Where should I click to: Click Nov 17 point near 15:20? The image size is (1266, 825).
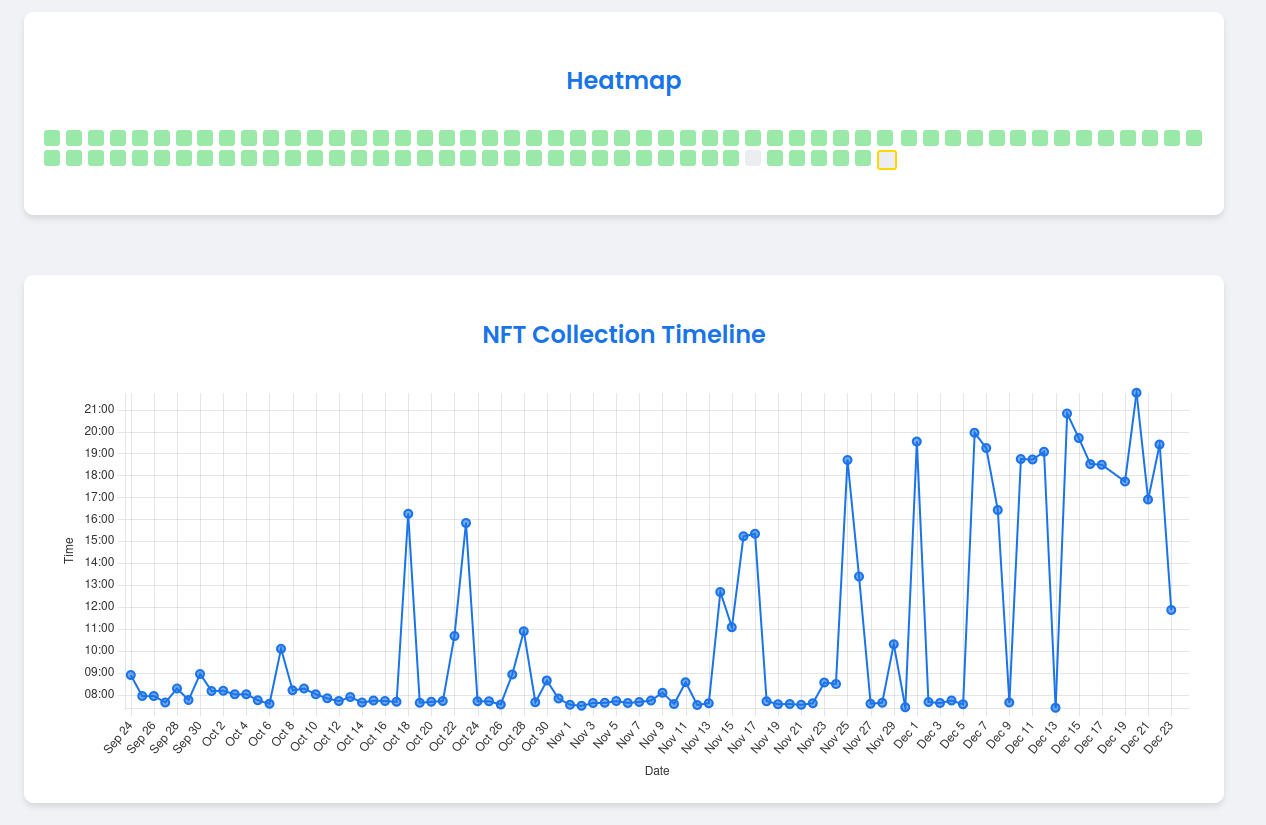pyautogui.click(x=755, y=534)
